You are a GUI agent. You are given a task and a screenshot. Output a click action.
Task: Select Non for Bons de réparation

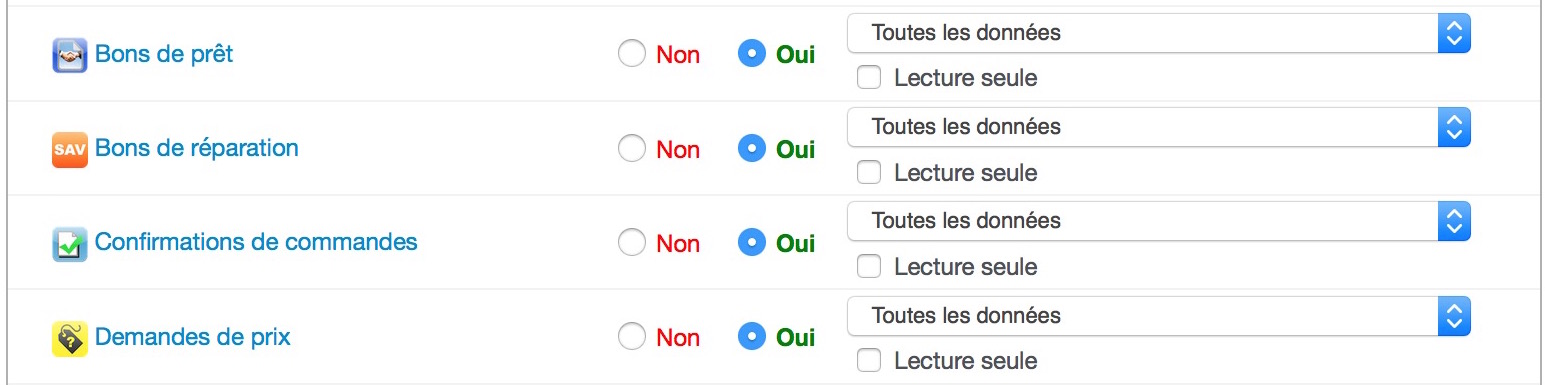[632, 149]
